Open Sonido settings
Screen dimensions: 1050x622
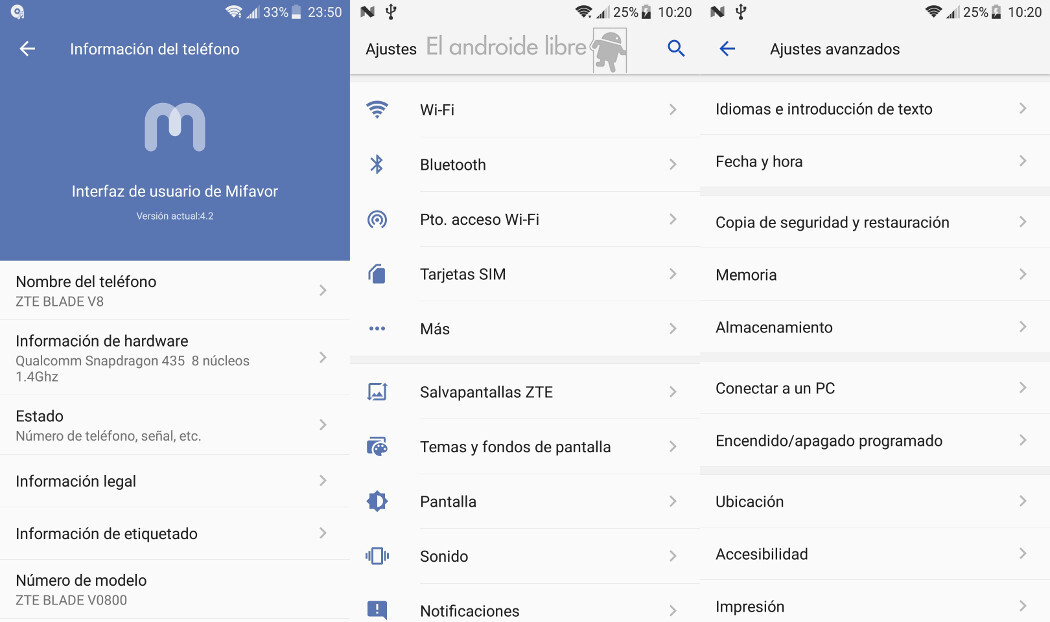(525, 556)
